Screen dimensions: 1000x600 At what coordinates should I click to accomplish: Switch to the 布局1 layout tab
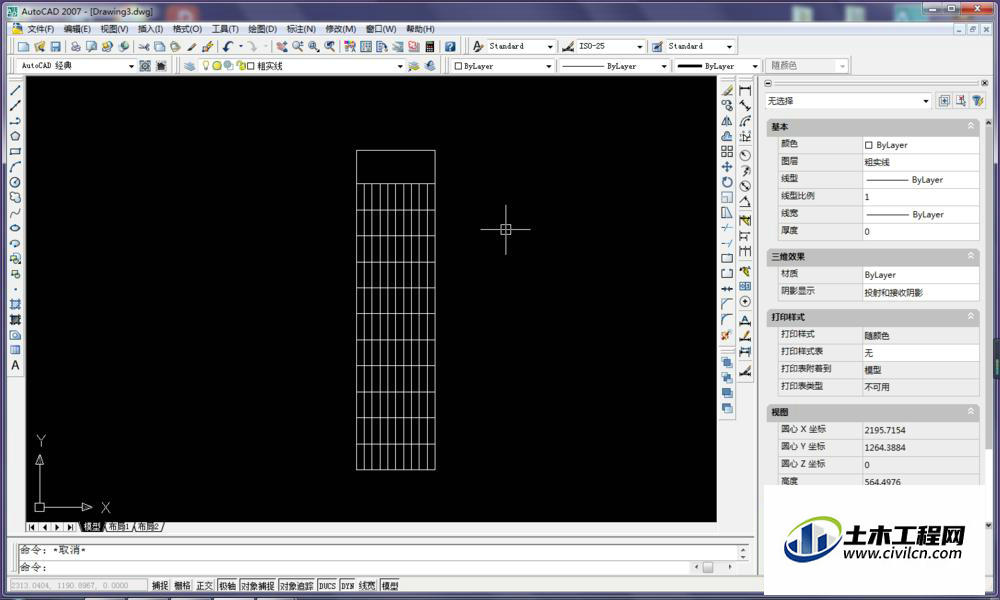pos(119,527)
